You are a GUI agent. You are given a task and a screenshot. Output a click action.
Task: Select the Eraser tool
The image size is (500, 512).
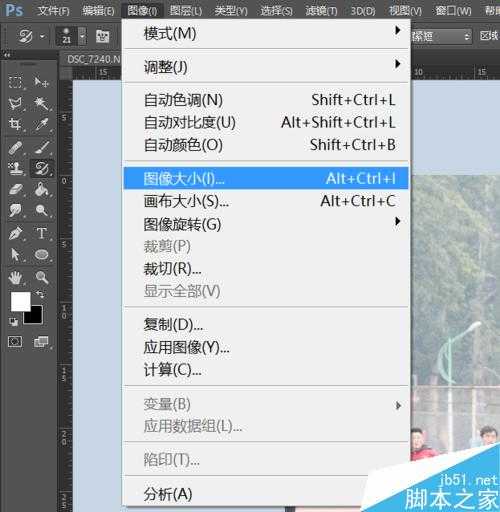[x=15, y=190]
